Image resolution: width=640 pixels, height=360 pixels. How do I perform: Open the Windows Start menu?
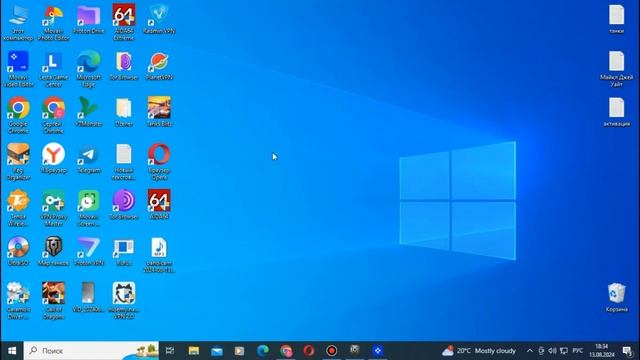[12, 351]
